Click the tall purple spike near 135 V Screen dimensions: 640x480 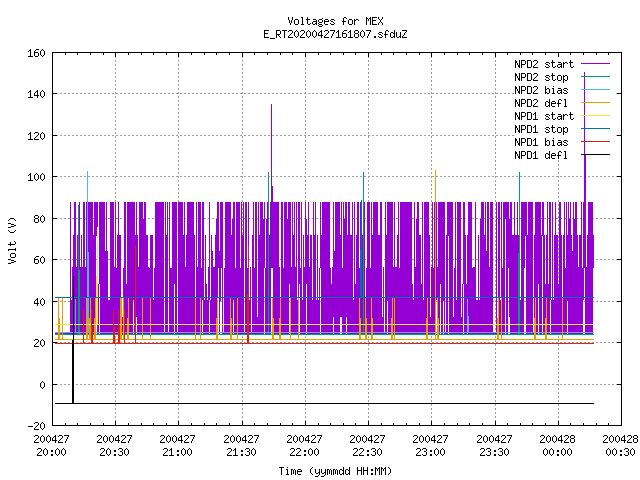pyautogui.click(x=271, y=151)
